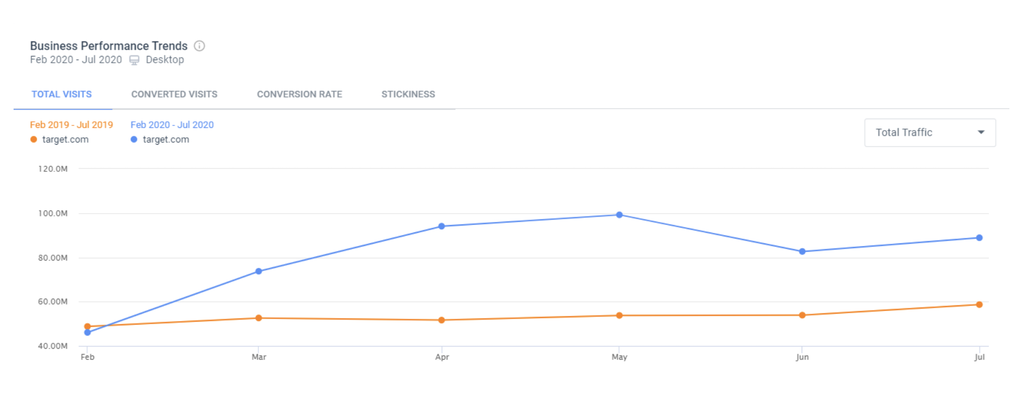Toggle the orange target.com legend dot

pos(34,140)
